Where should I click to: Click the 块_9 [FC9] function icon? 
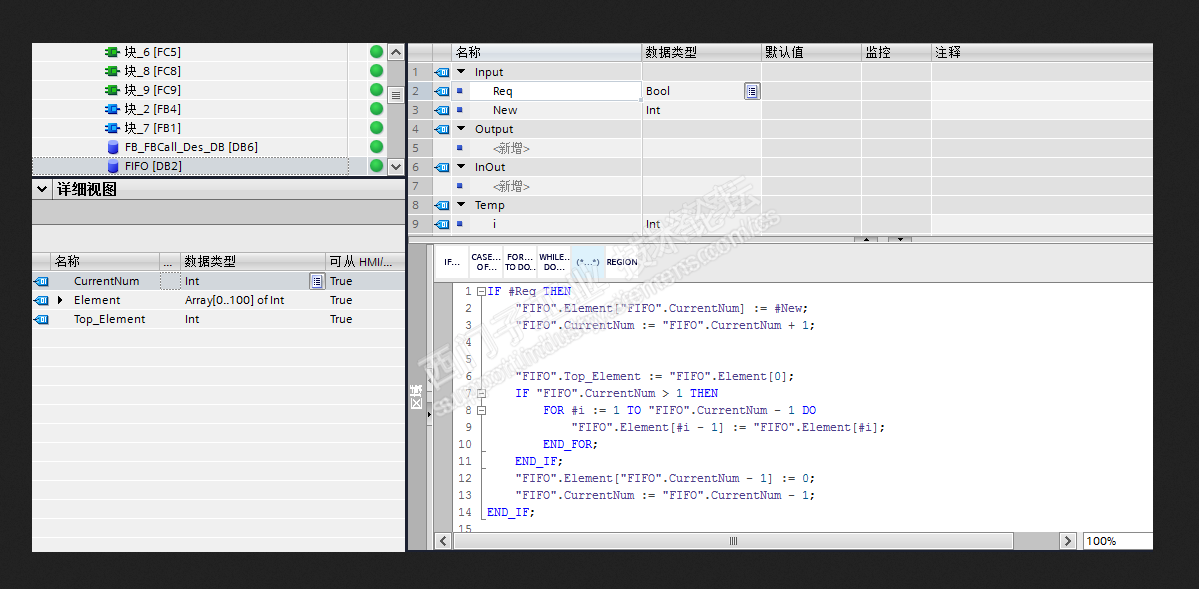pyautogui.click(x=112, y=90)
